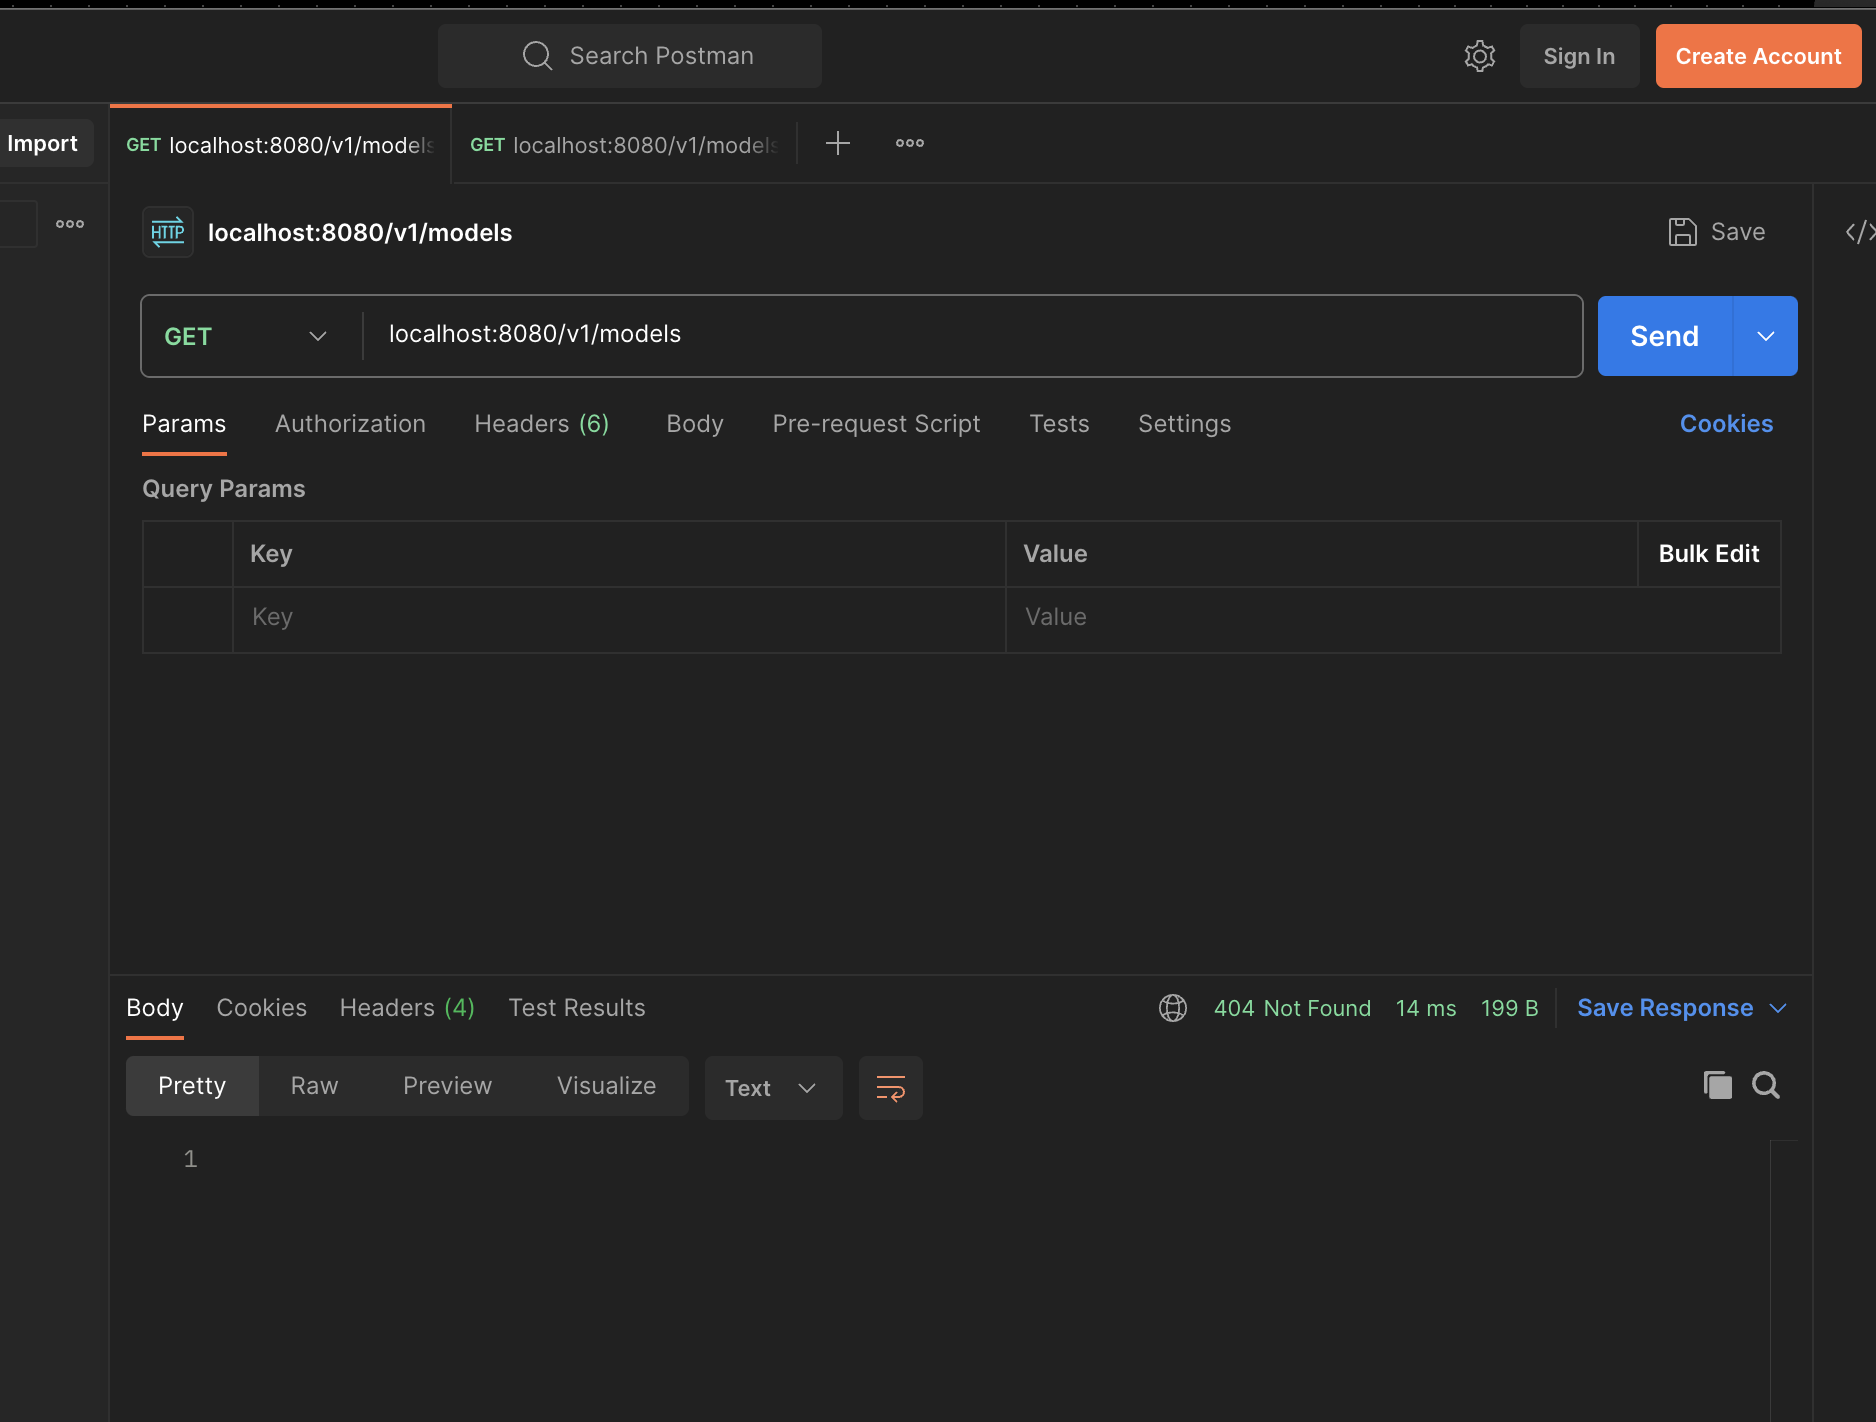Save the current request

[1716, 231]
